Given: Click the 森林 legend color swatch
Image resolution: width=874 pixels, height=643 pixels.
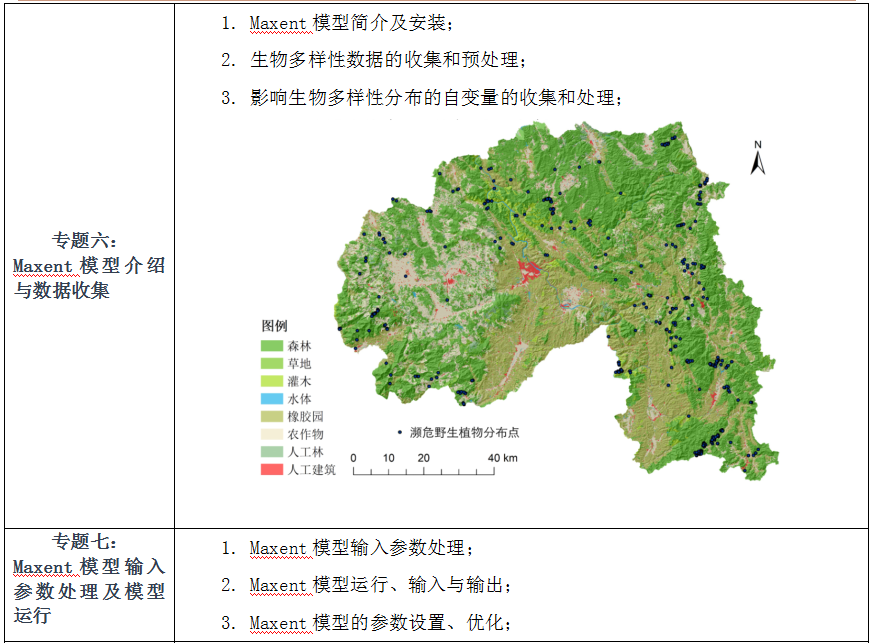Looking at the screenshot, I should [x=272, y=346].
